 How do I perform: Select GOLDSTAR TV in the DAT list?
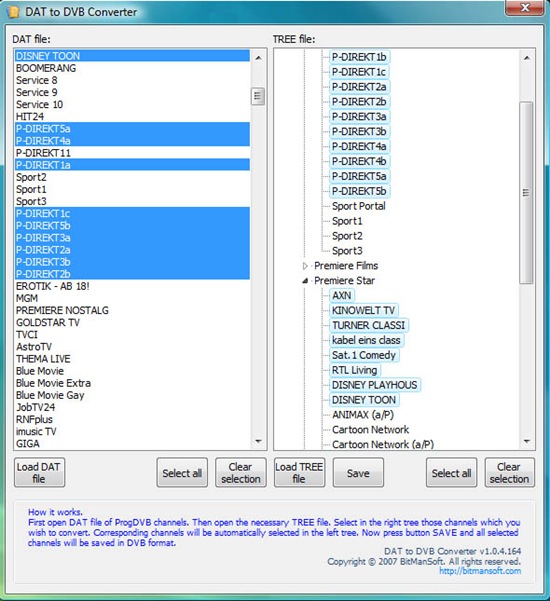click(x=132, y=323)
